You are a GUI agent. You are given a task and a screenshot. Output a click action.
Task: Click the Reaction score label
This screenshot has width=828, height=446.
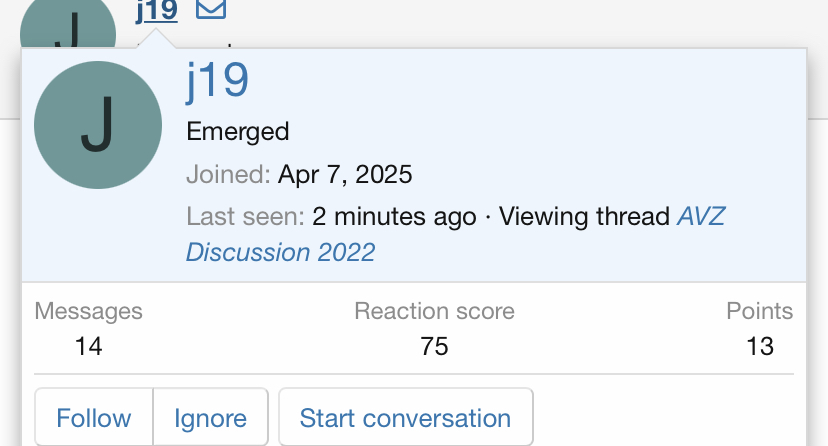point(434,311)
